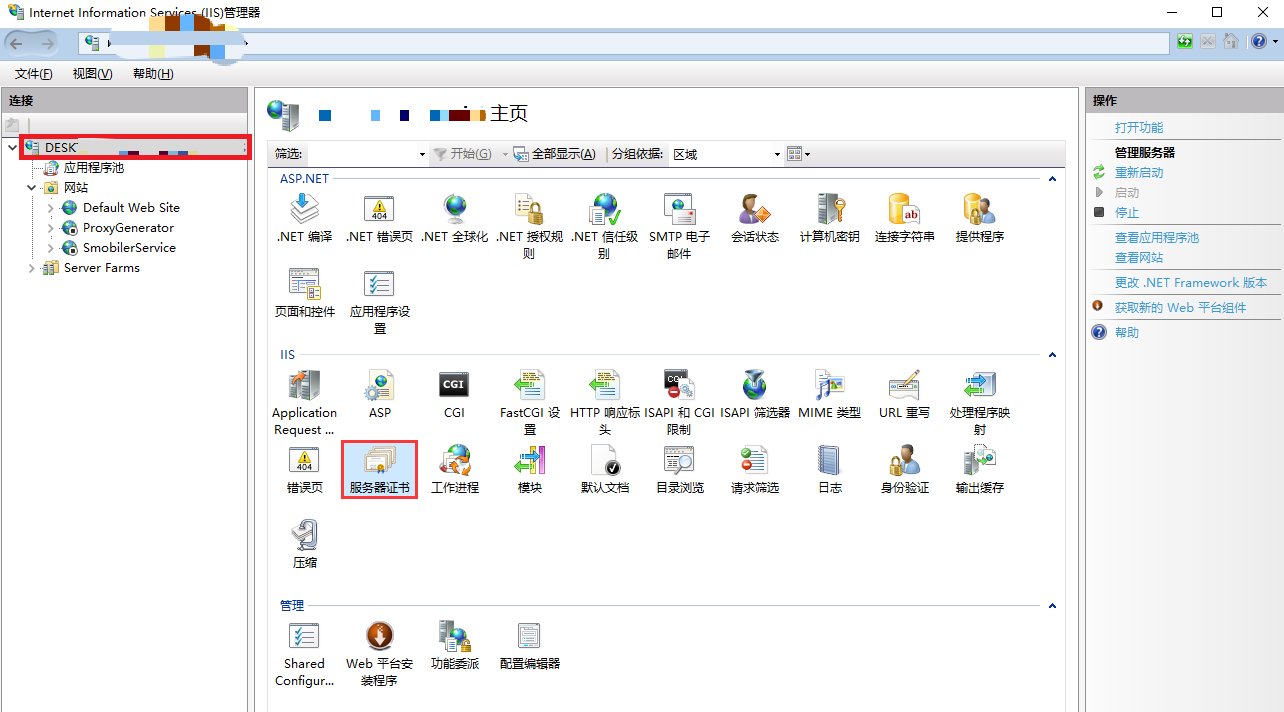Collapse the 管理 group
The width and height of the screenshot is (1284, 712).
[x=1052, y=606]
